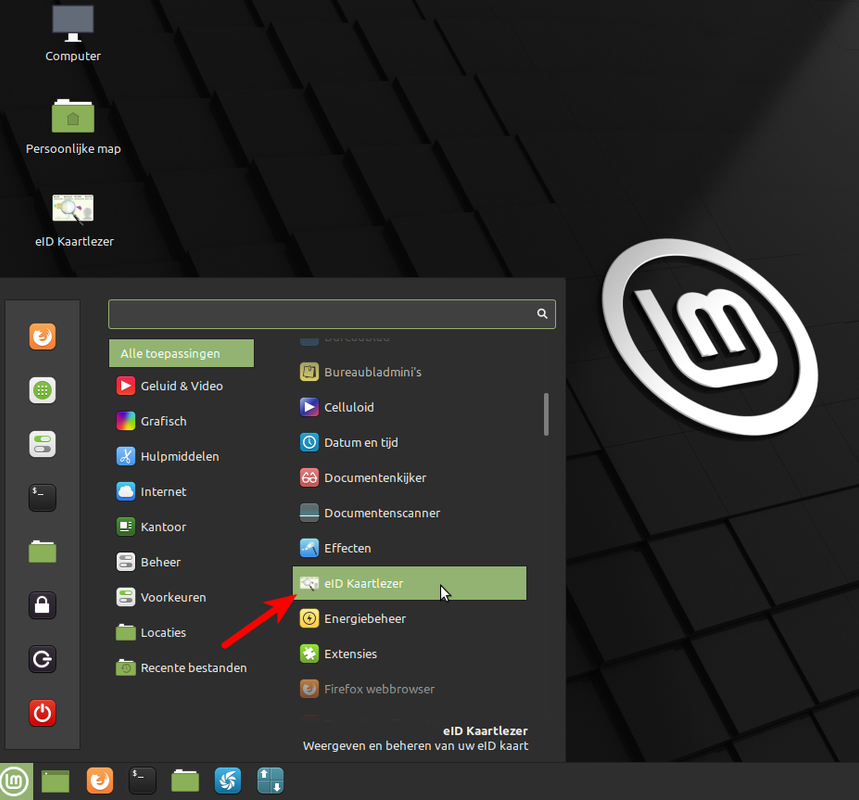Open the Grafisch category
This screenshot has height=800, width=859.
click(181, 421)
